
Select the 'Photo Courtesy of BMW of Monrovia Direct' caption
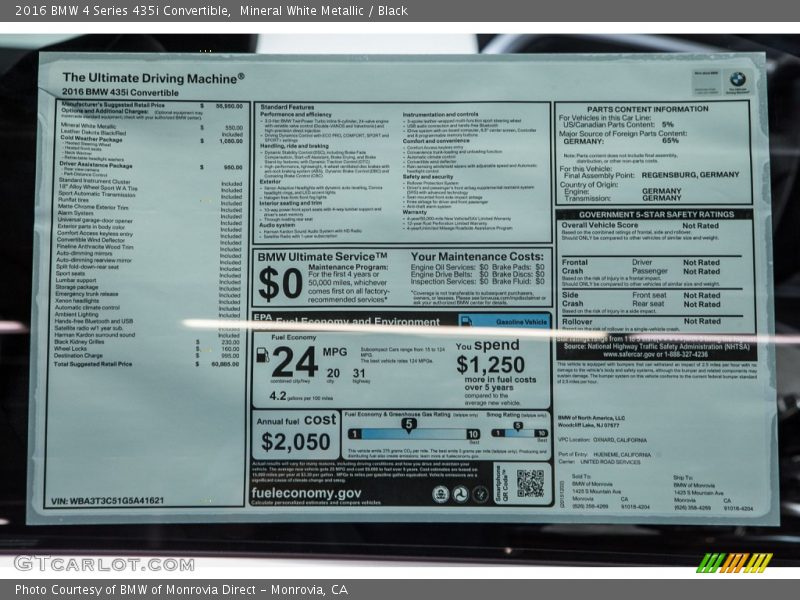138,589
